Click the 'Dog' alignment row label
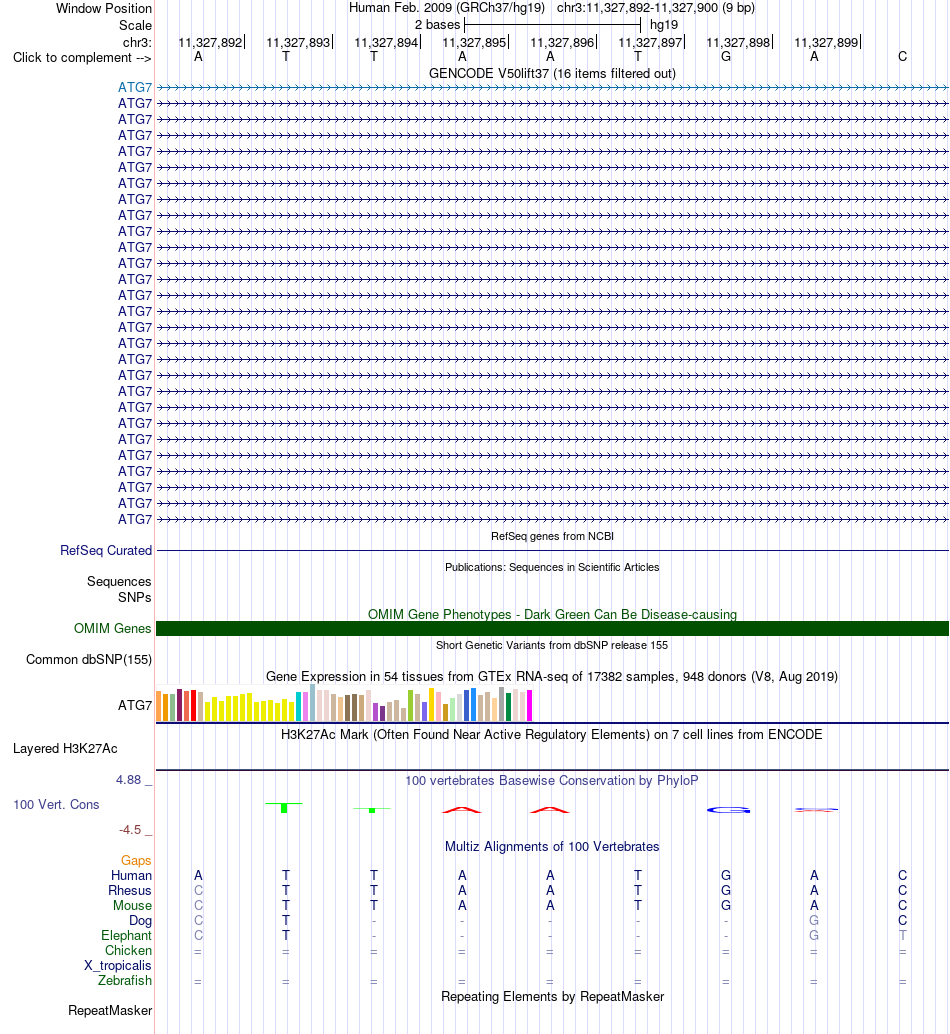The height and width of the screenshot is (1034, 950). [x=140, y=921]
